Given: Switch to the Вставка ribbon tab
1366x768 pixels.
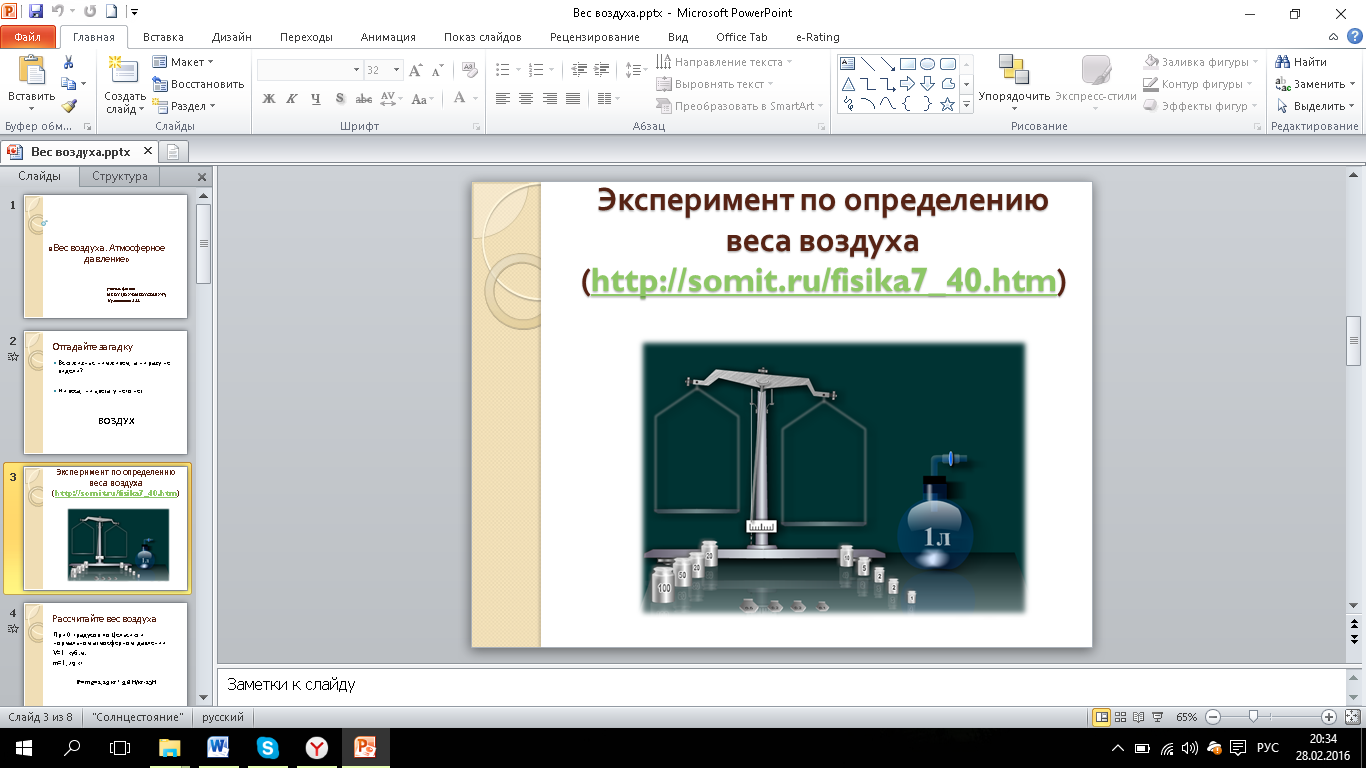Looking at the screenshot, I should [163, 37].
